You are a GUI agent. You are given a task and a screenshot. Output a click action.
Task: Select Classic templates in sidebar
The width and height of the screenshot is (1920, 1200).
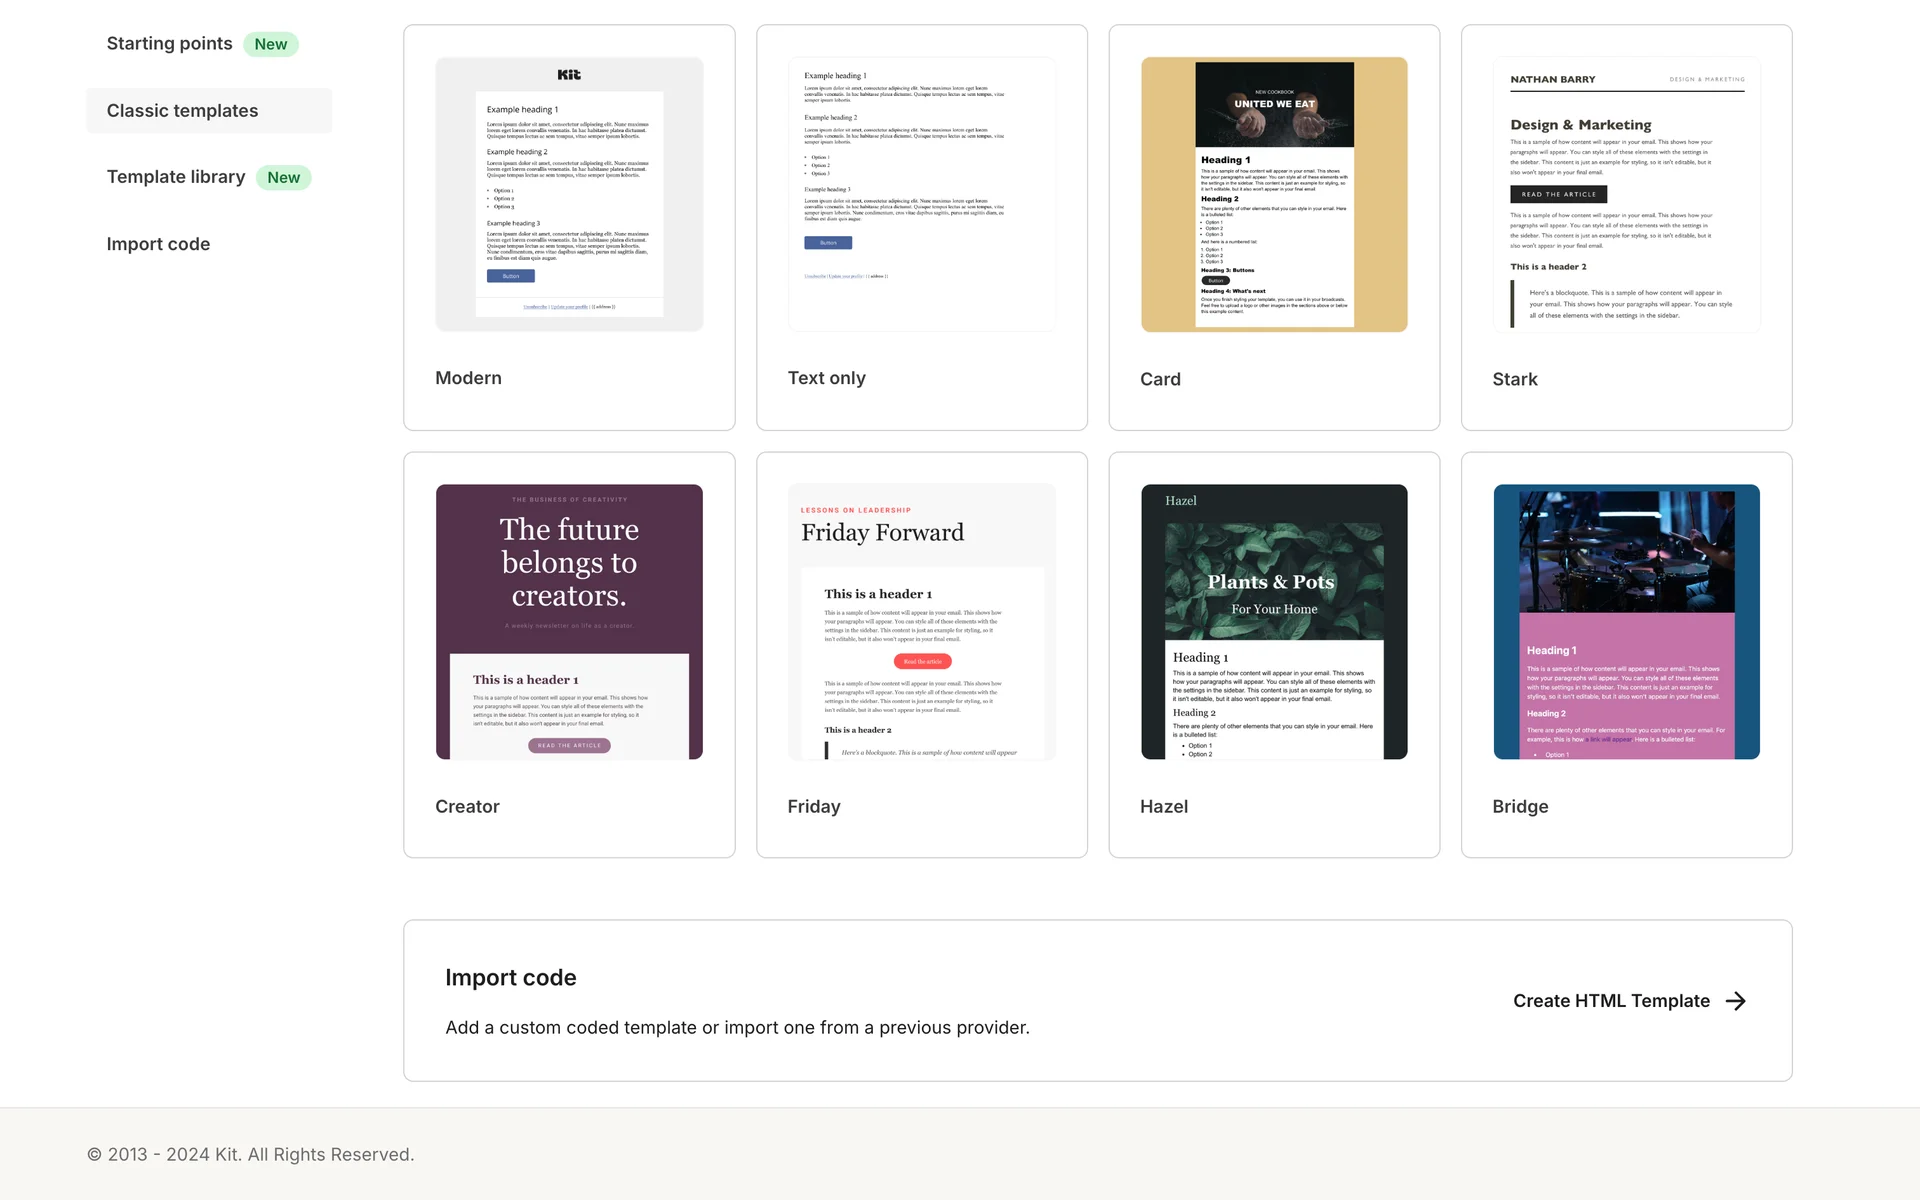(x=182, y=111)
